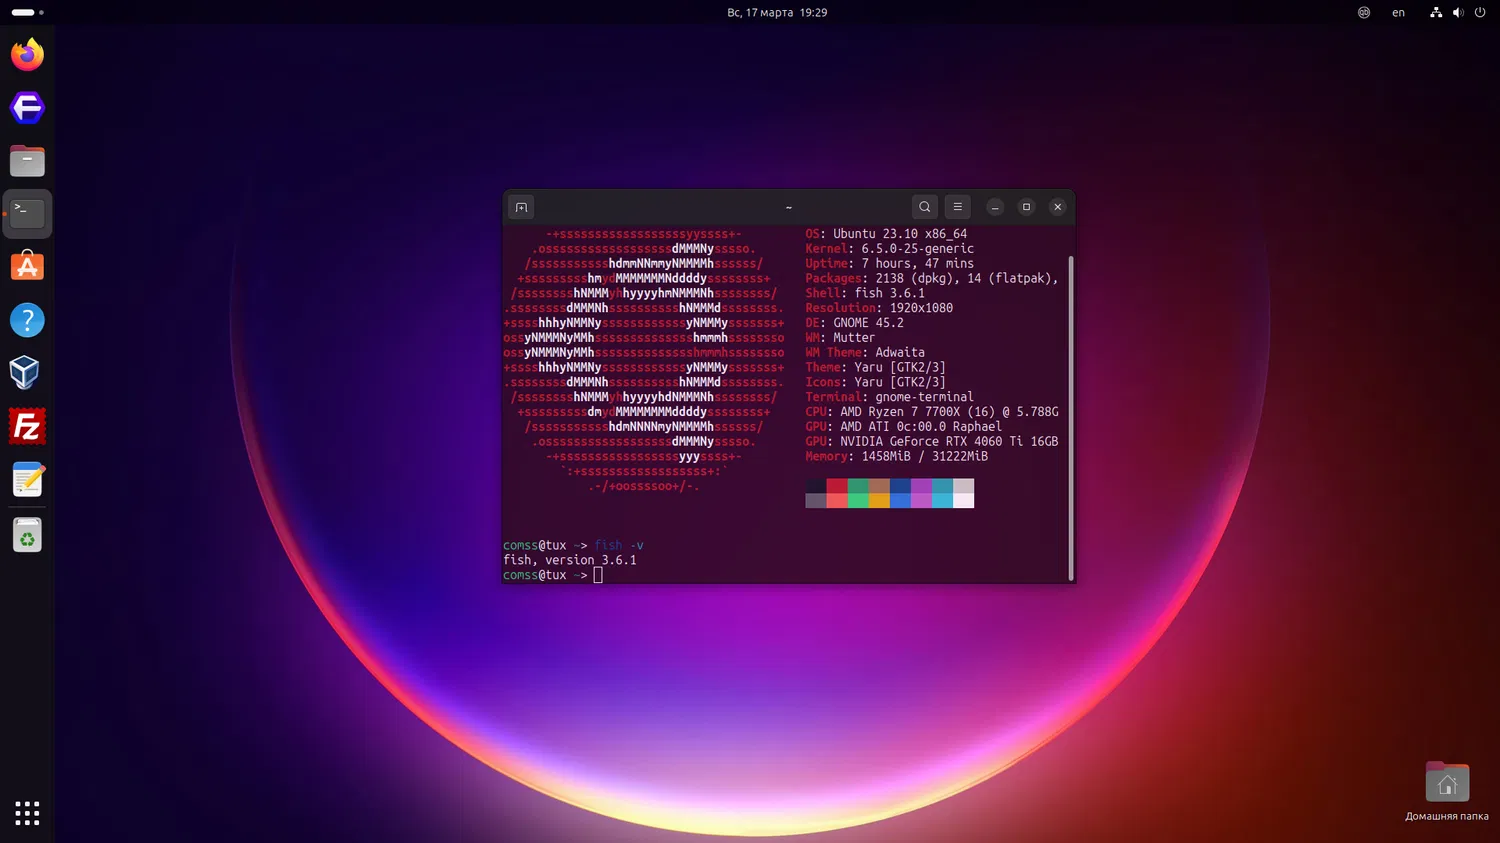Launch VirtualBox from the dock
Viewport: 1500px width, 843px height.
27,373
